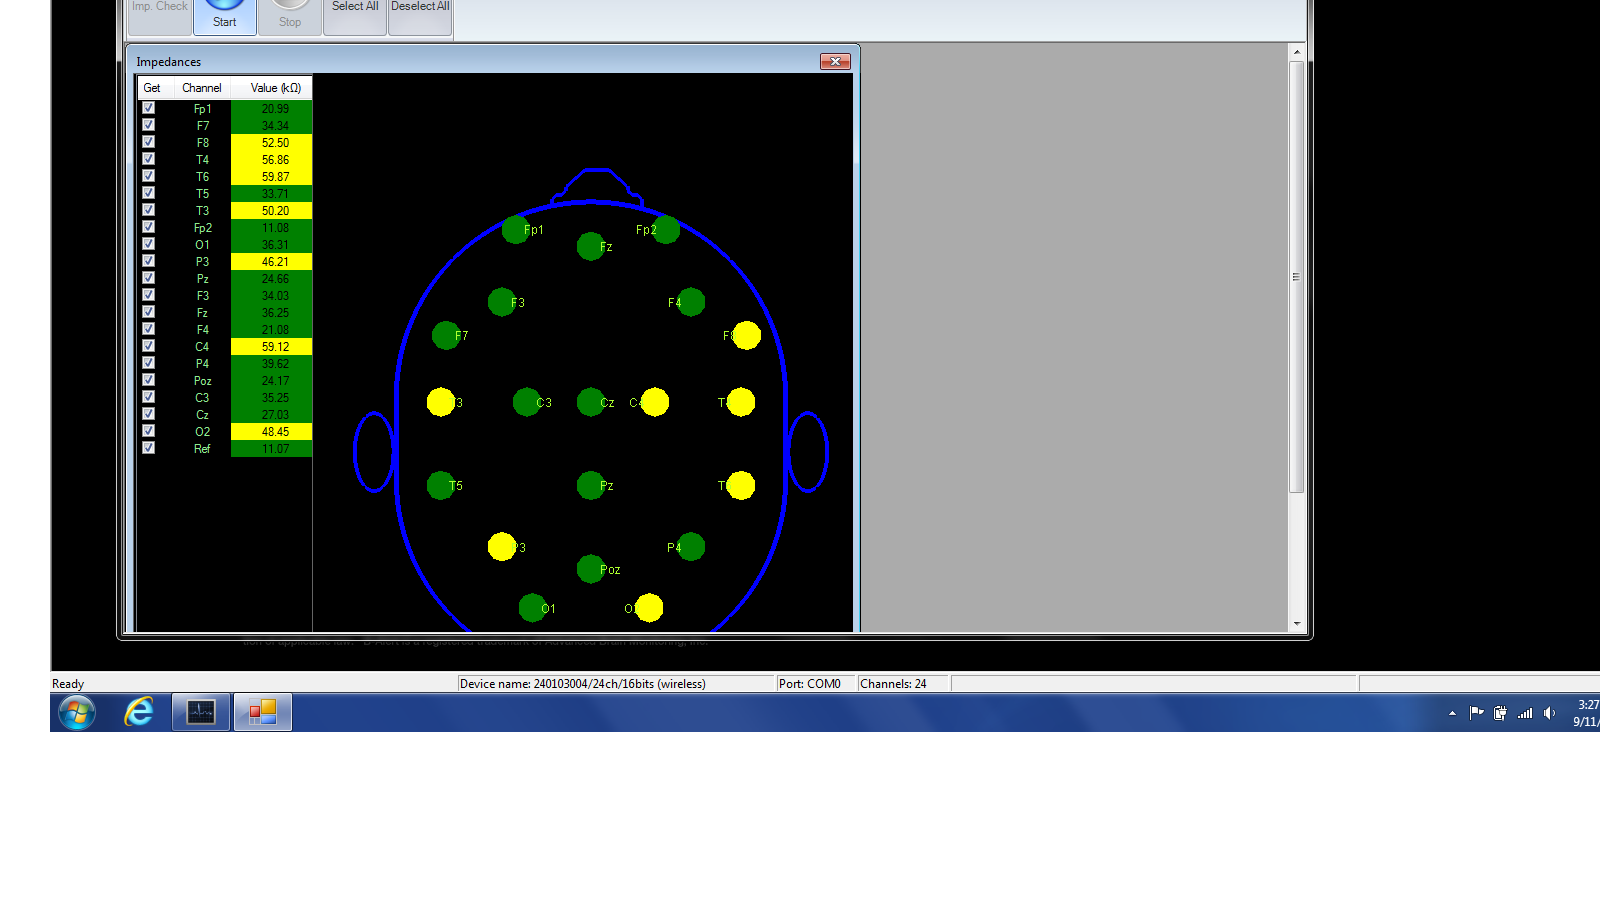The image size is (1600, 900).
Task: Uncheck the Fp1 channel checkbox
Action: click(x=149, y=108)
